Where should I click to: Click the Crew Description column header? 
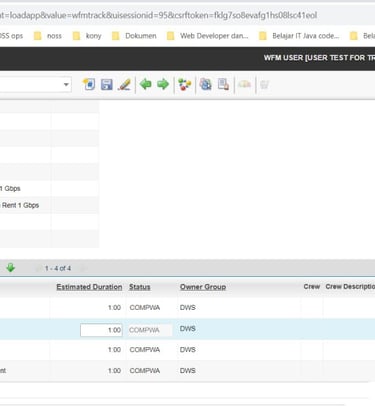(350, 287)
